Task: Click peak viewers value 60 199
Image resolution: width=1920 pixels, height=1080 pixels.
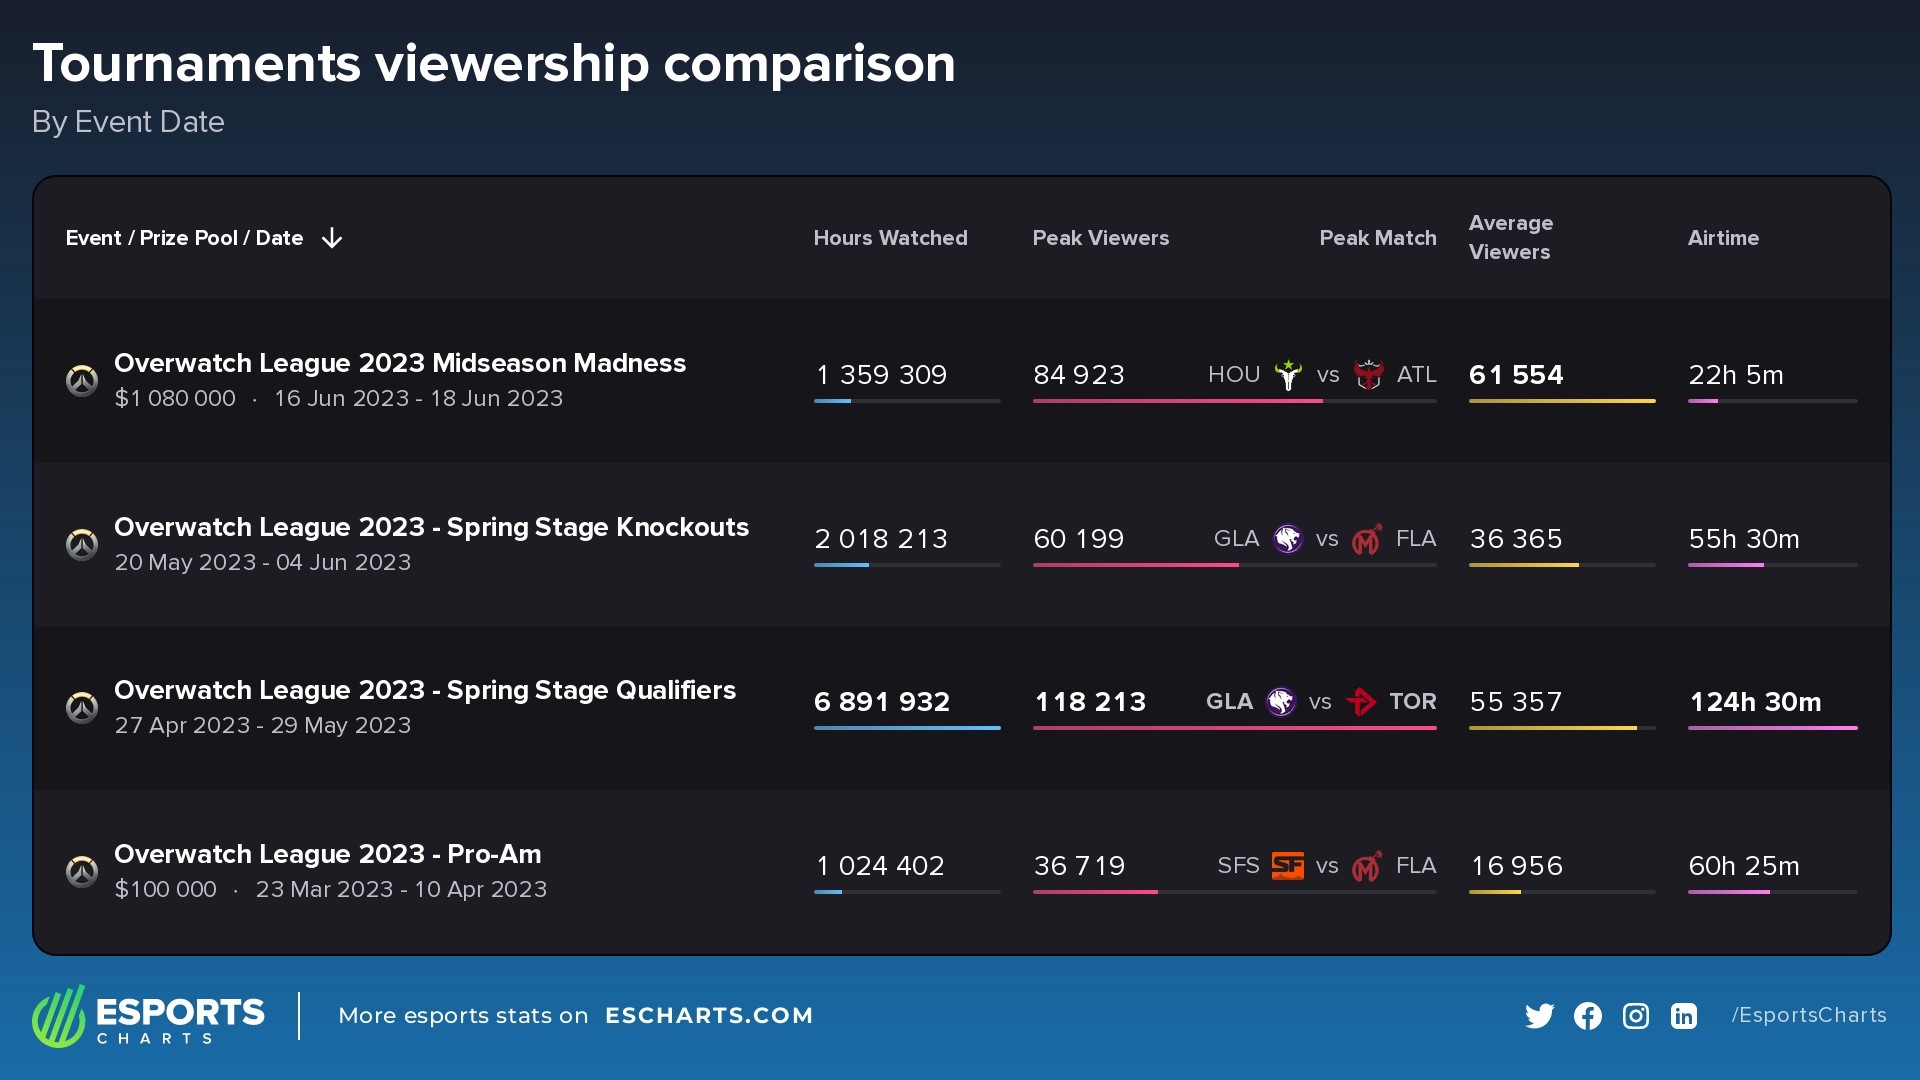Action: tap(1079, 539)
